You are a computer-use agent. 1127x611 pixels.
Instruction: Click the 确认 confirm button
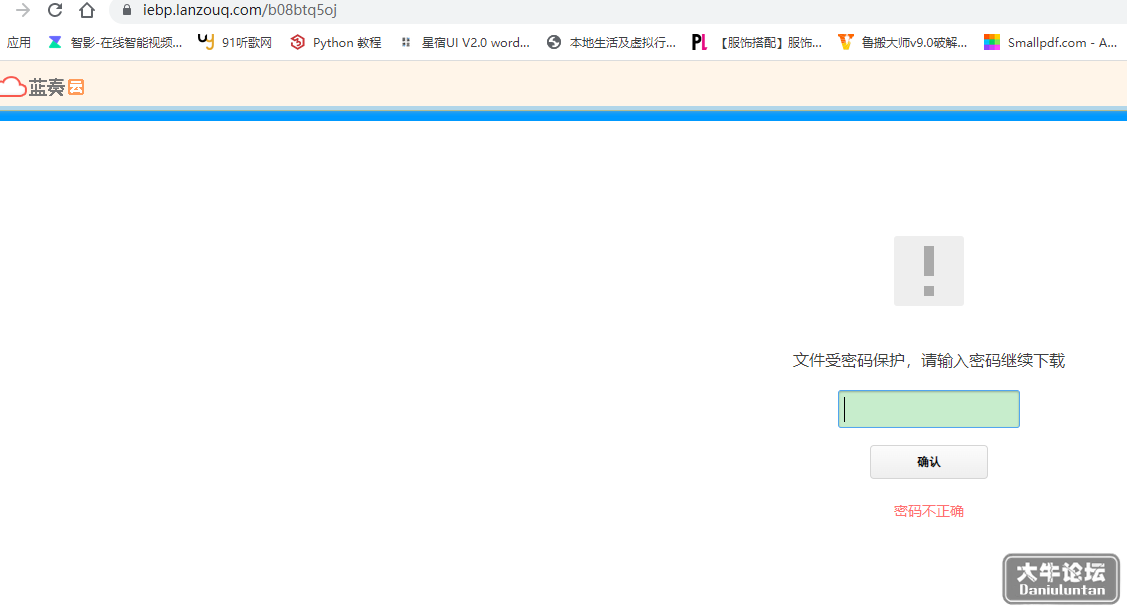929,461
